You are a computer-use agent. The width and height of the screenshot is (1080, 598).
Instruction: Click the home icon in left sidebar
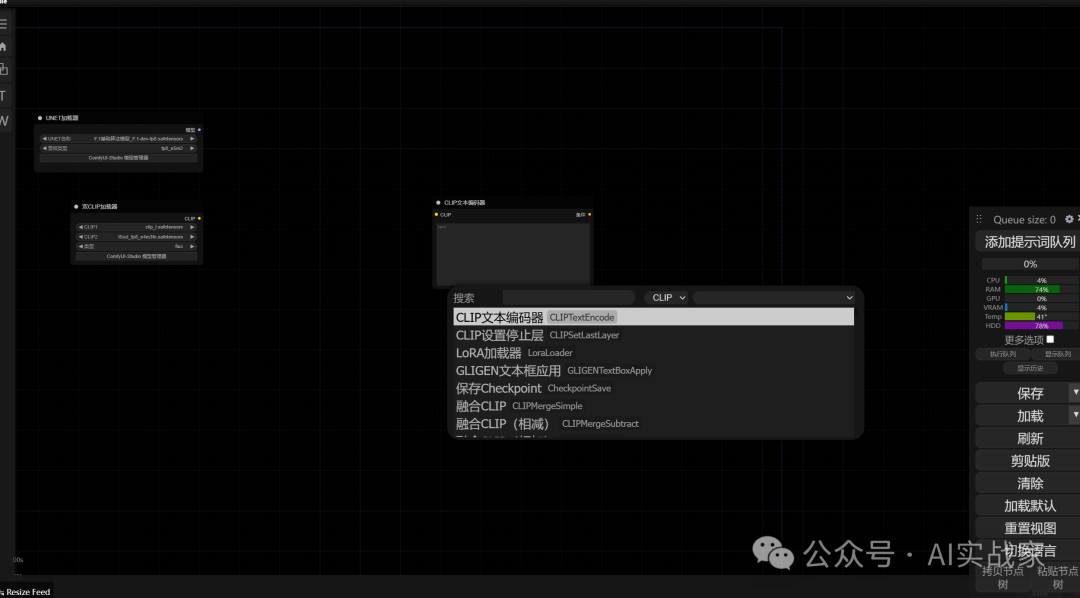pos(3,47)
